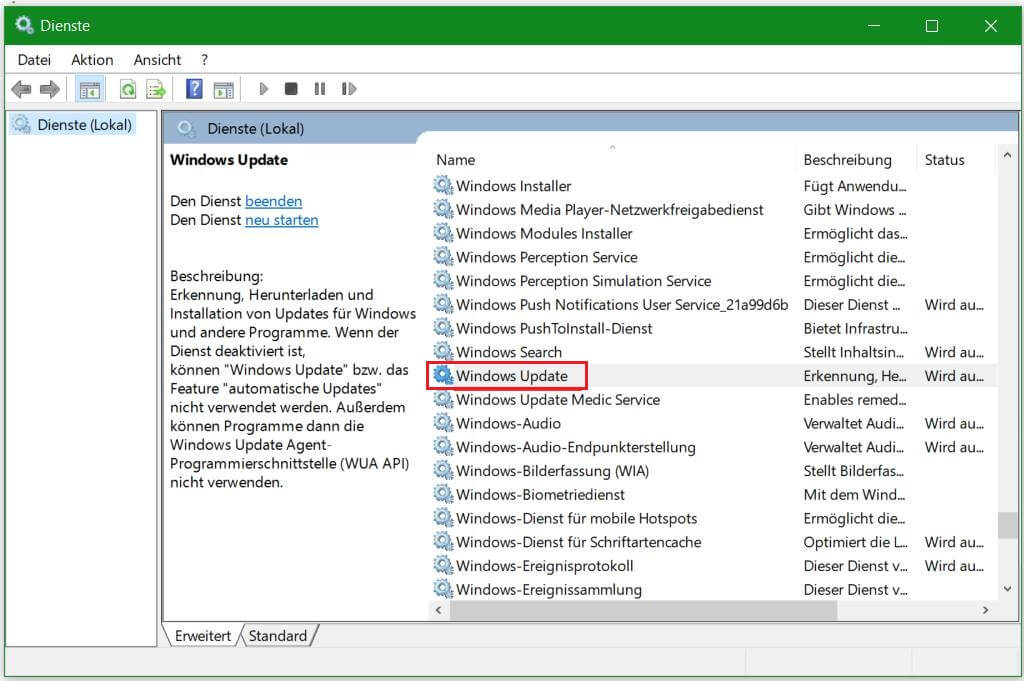Select Windows Perception Simulation Service row

[583, 281]
